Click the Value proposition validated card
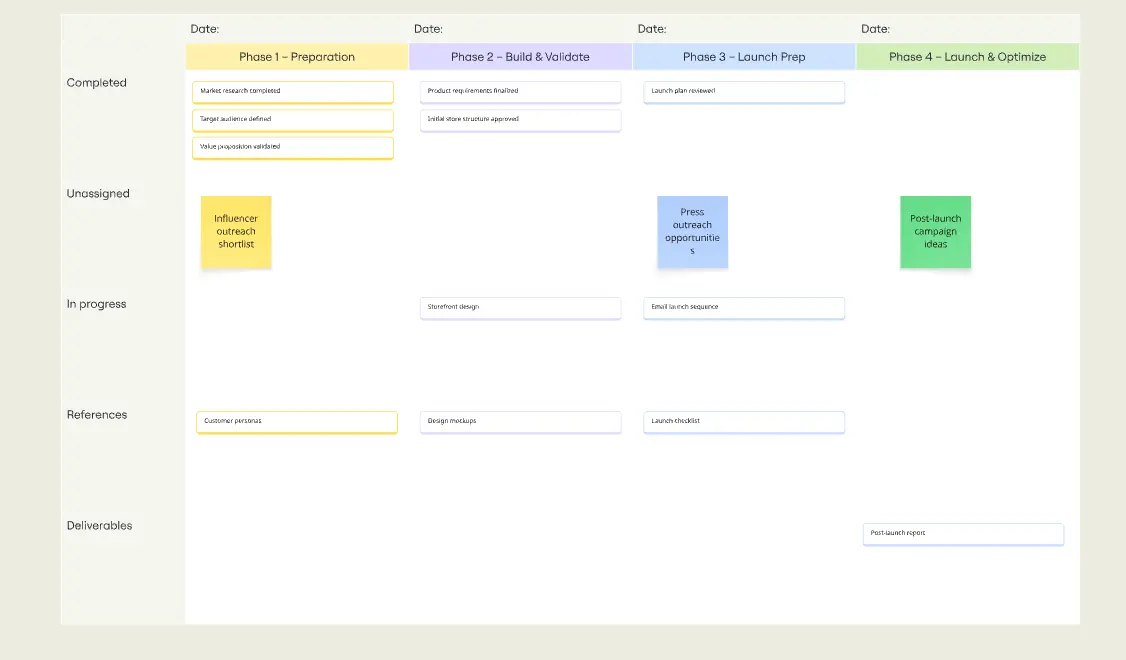Screen dimensions: 1126x660 pos(292,147)
